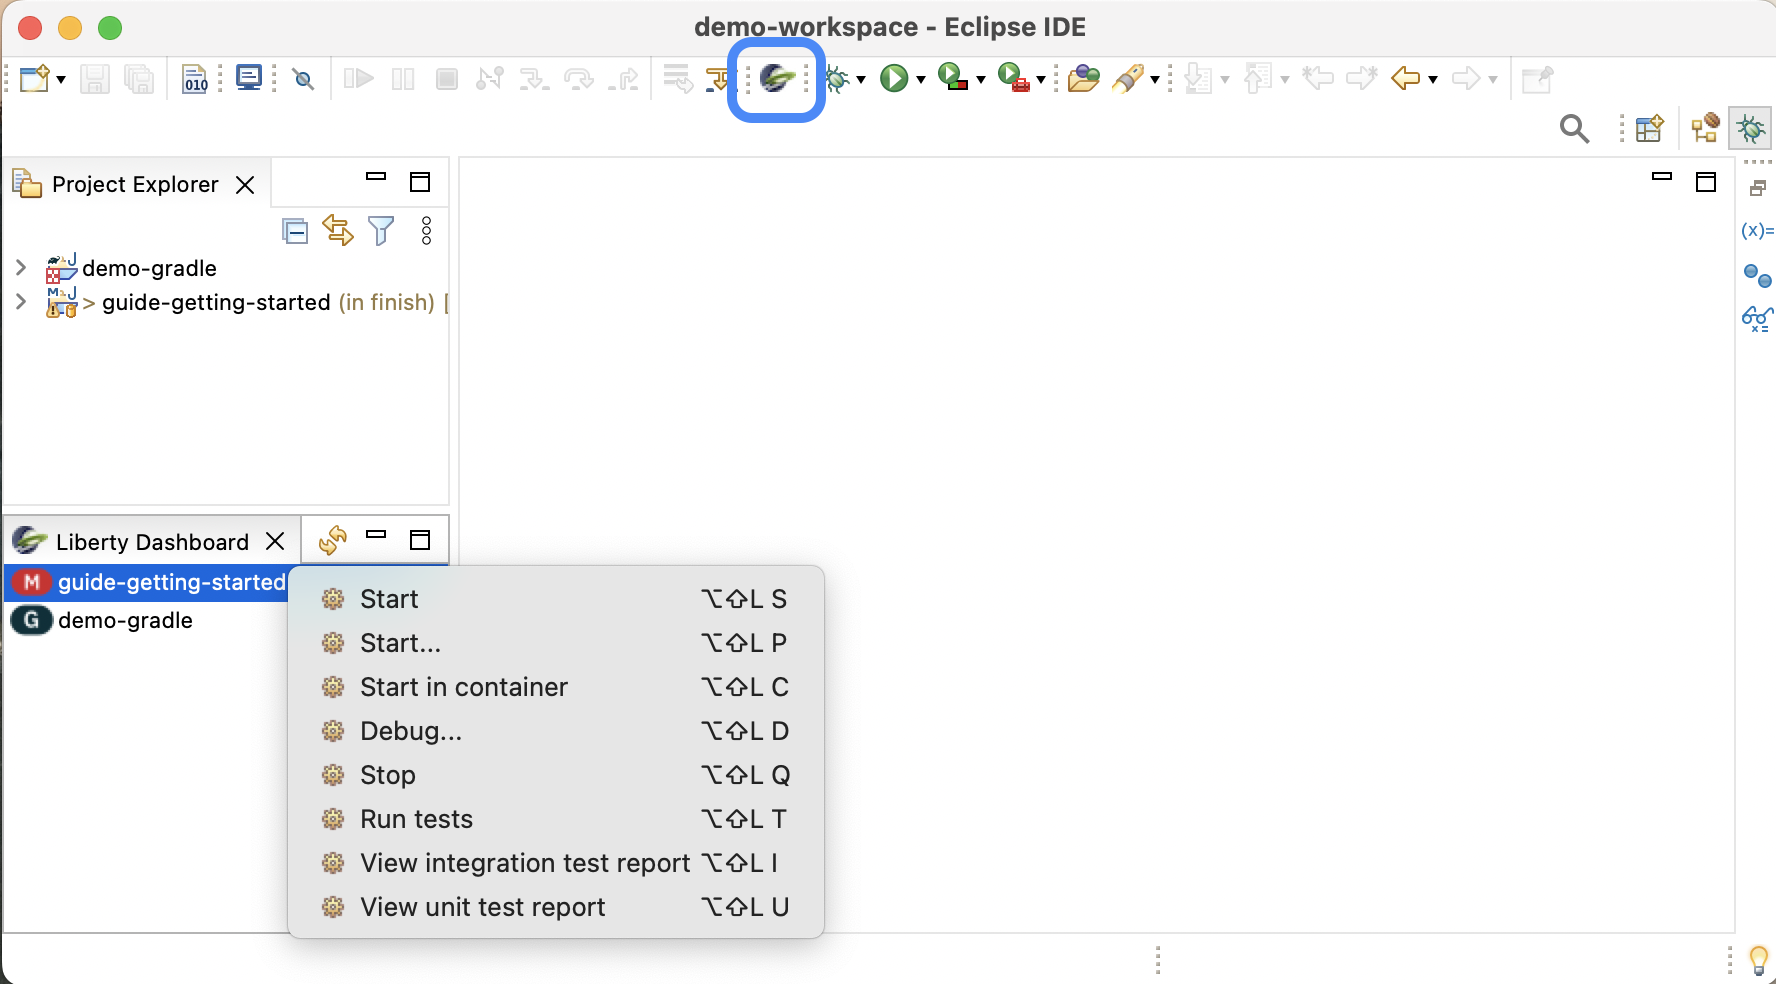Image resolution: width=1776 pixels, height=984 pixels.
Task: Toggle Skip All Breakpoints icon
Action: [x=304, y=79]
